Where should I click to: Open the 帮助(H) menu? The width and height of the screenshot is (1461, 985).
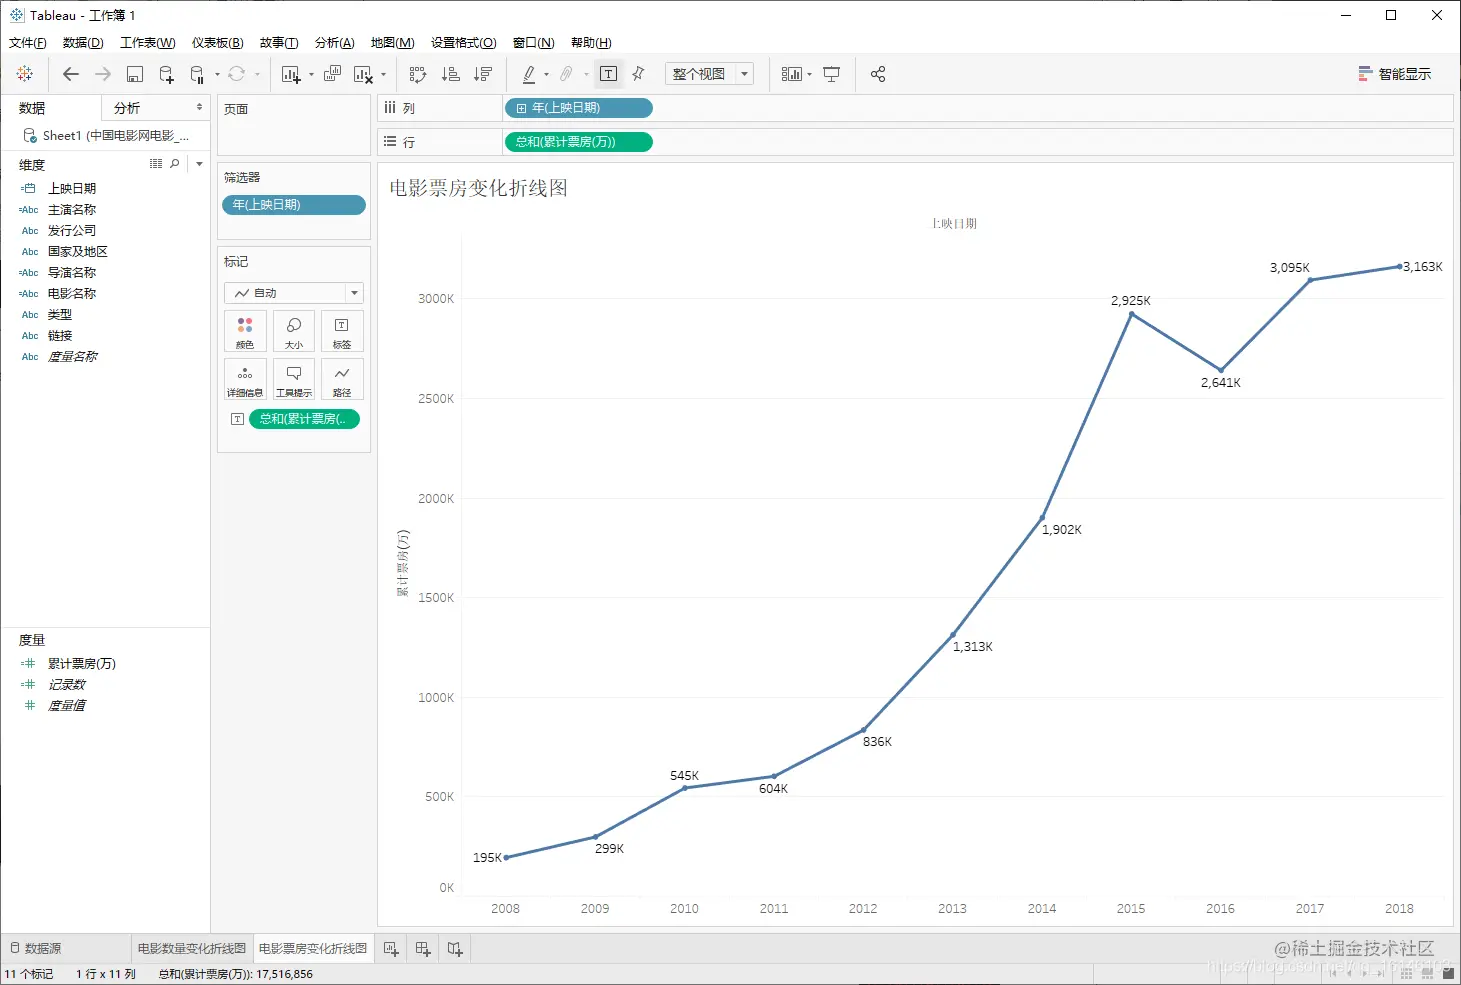(x=591, y=43)
